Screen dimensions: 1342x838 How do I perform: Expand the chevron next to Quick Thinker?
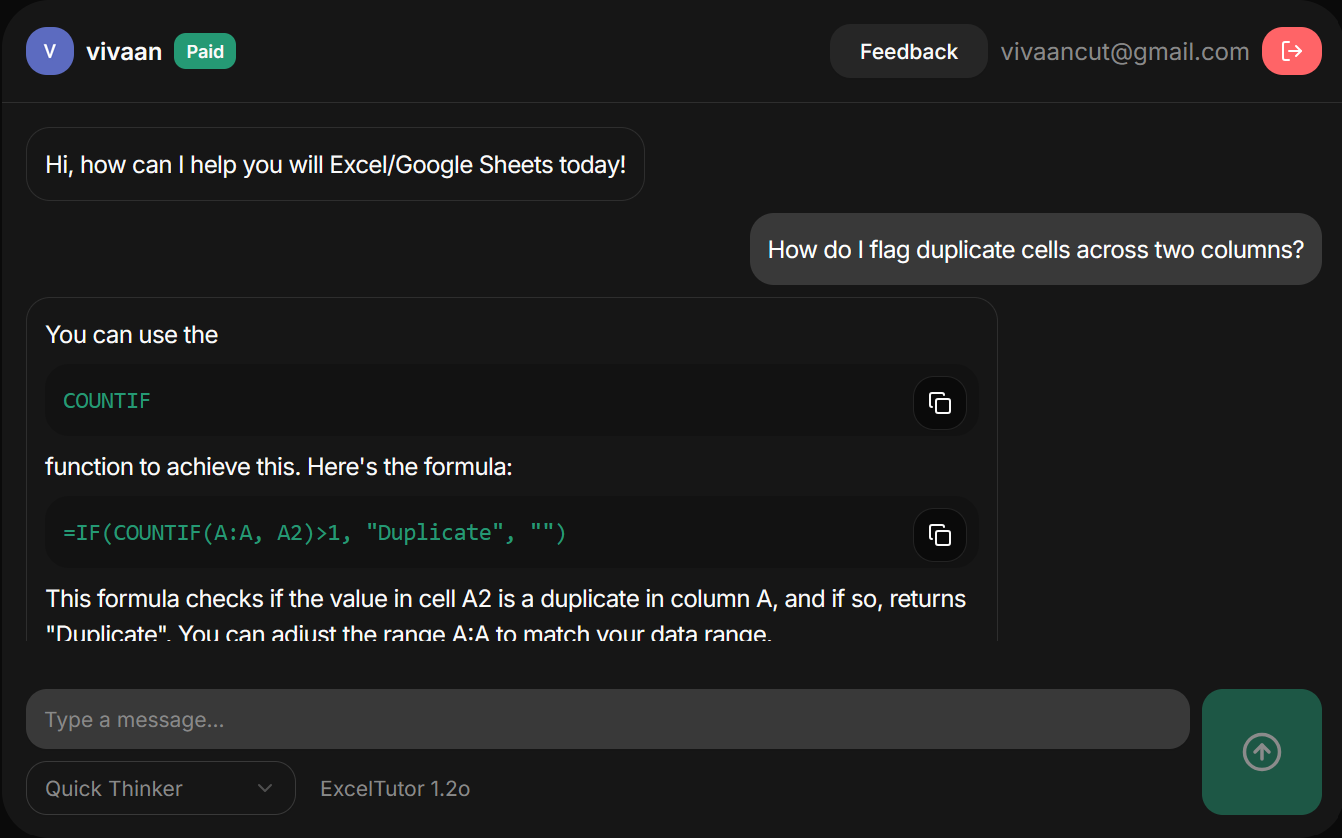point(266,788)
